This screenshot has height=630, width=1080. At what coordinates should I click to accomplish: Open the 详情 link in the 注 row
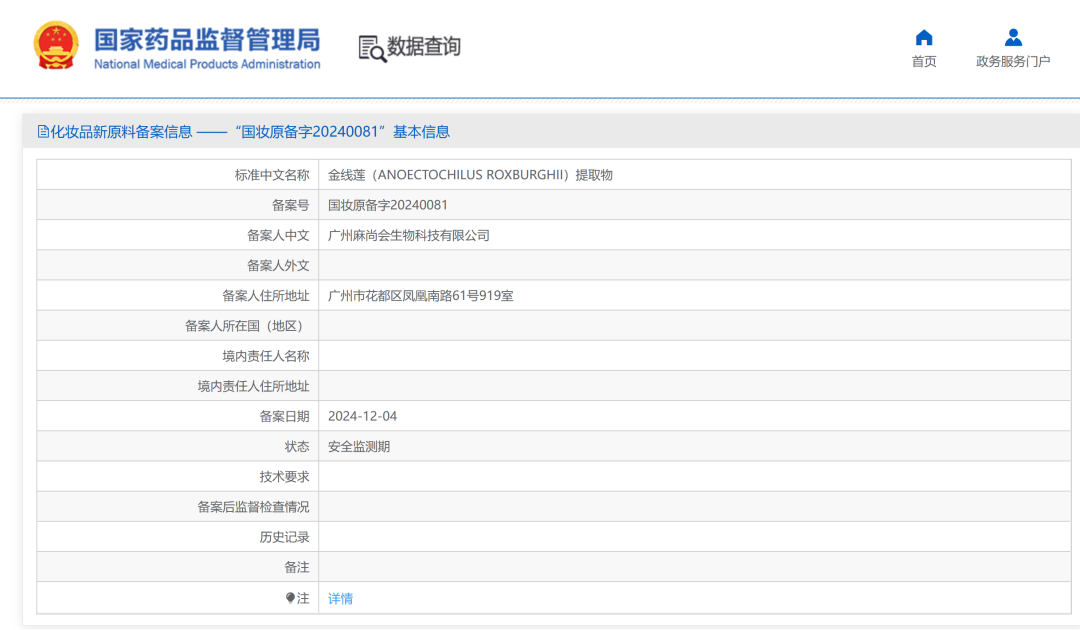(340, 598)
